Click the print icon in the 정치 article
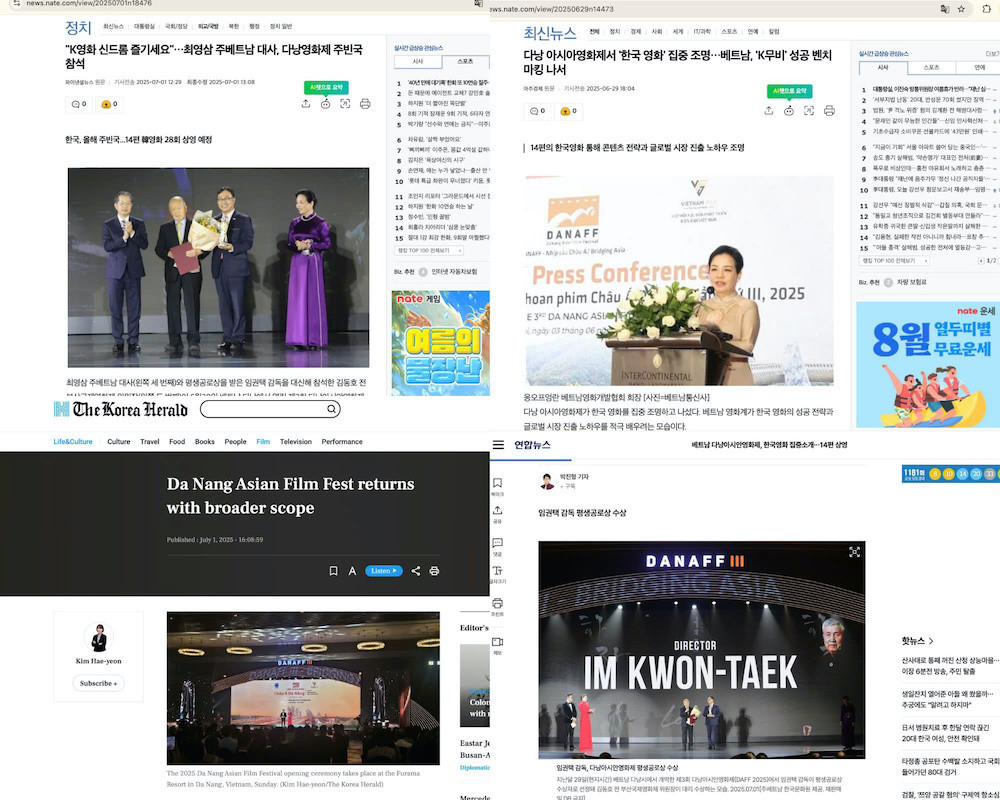 (x=365, y=104)
